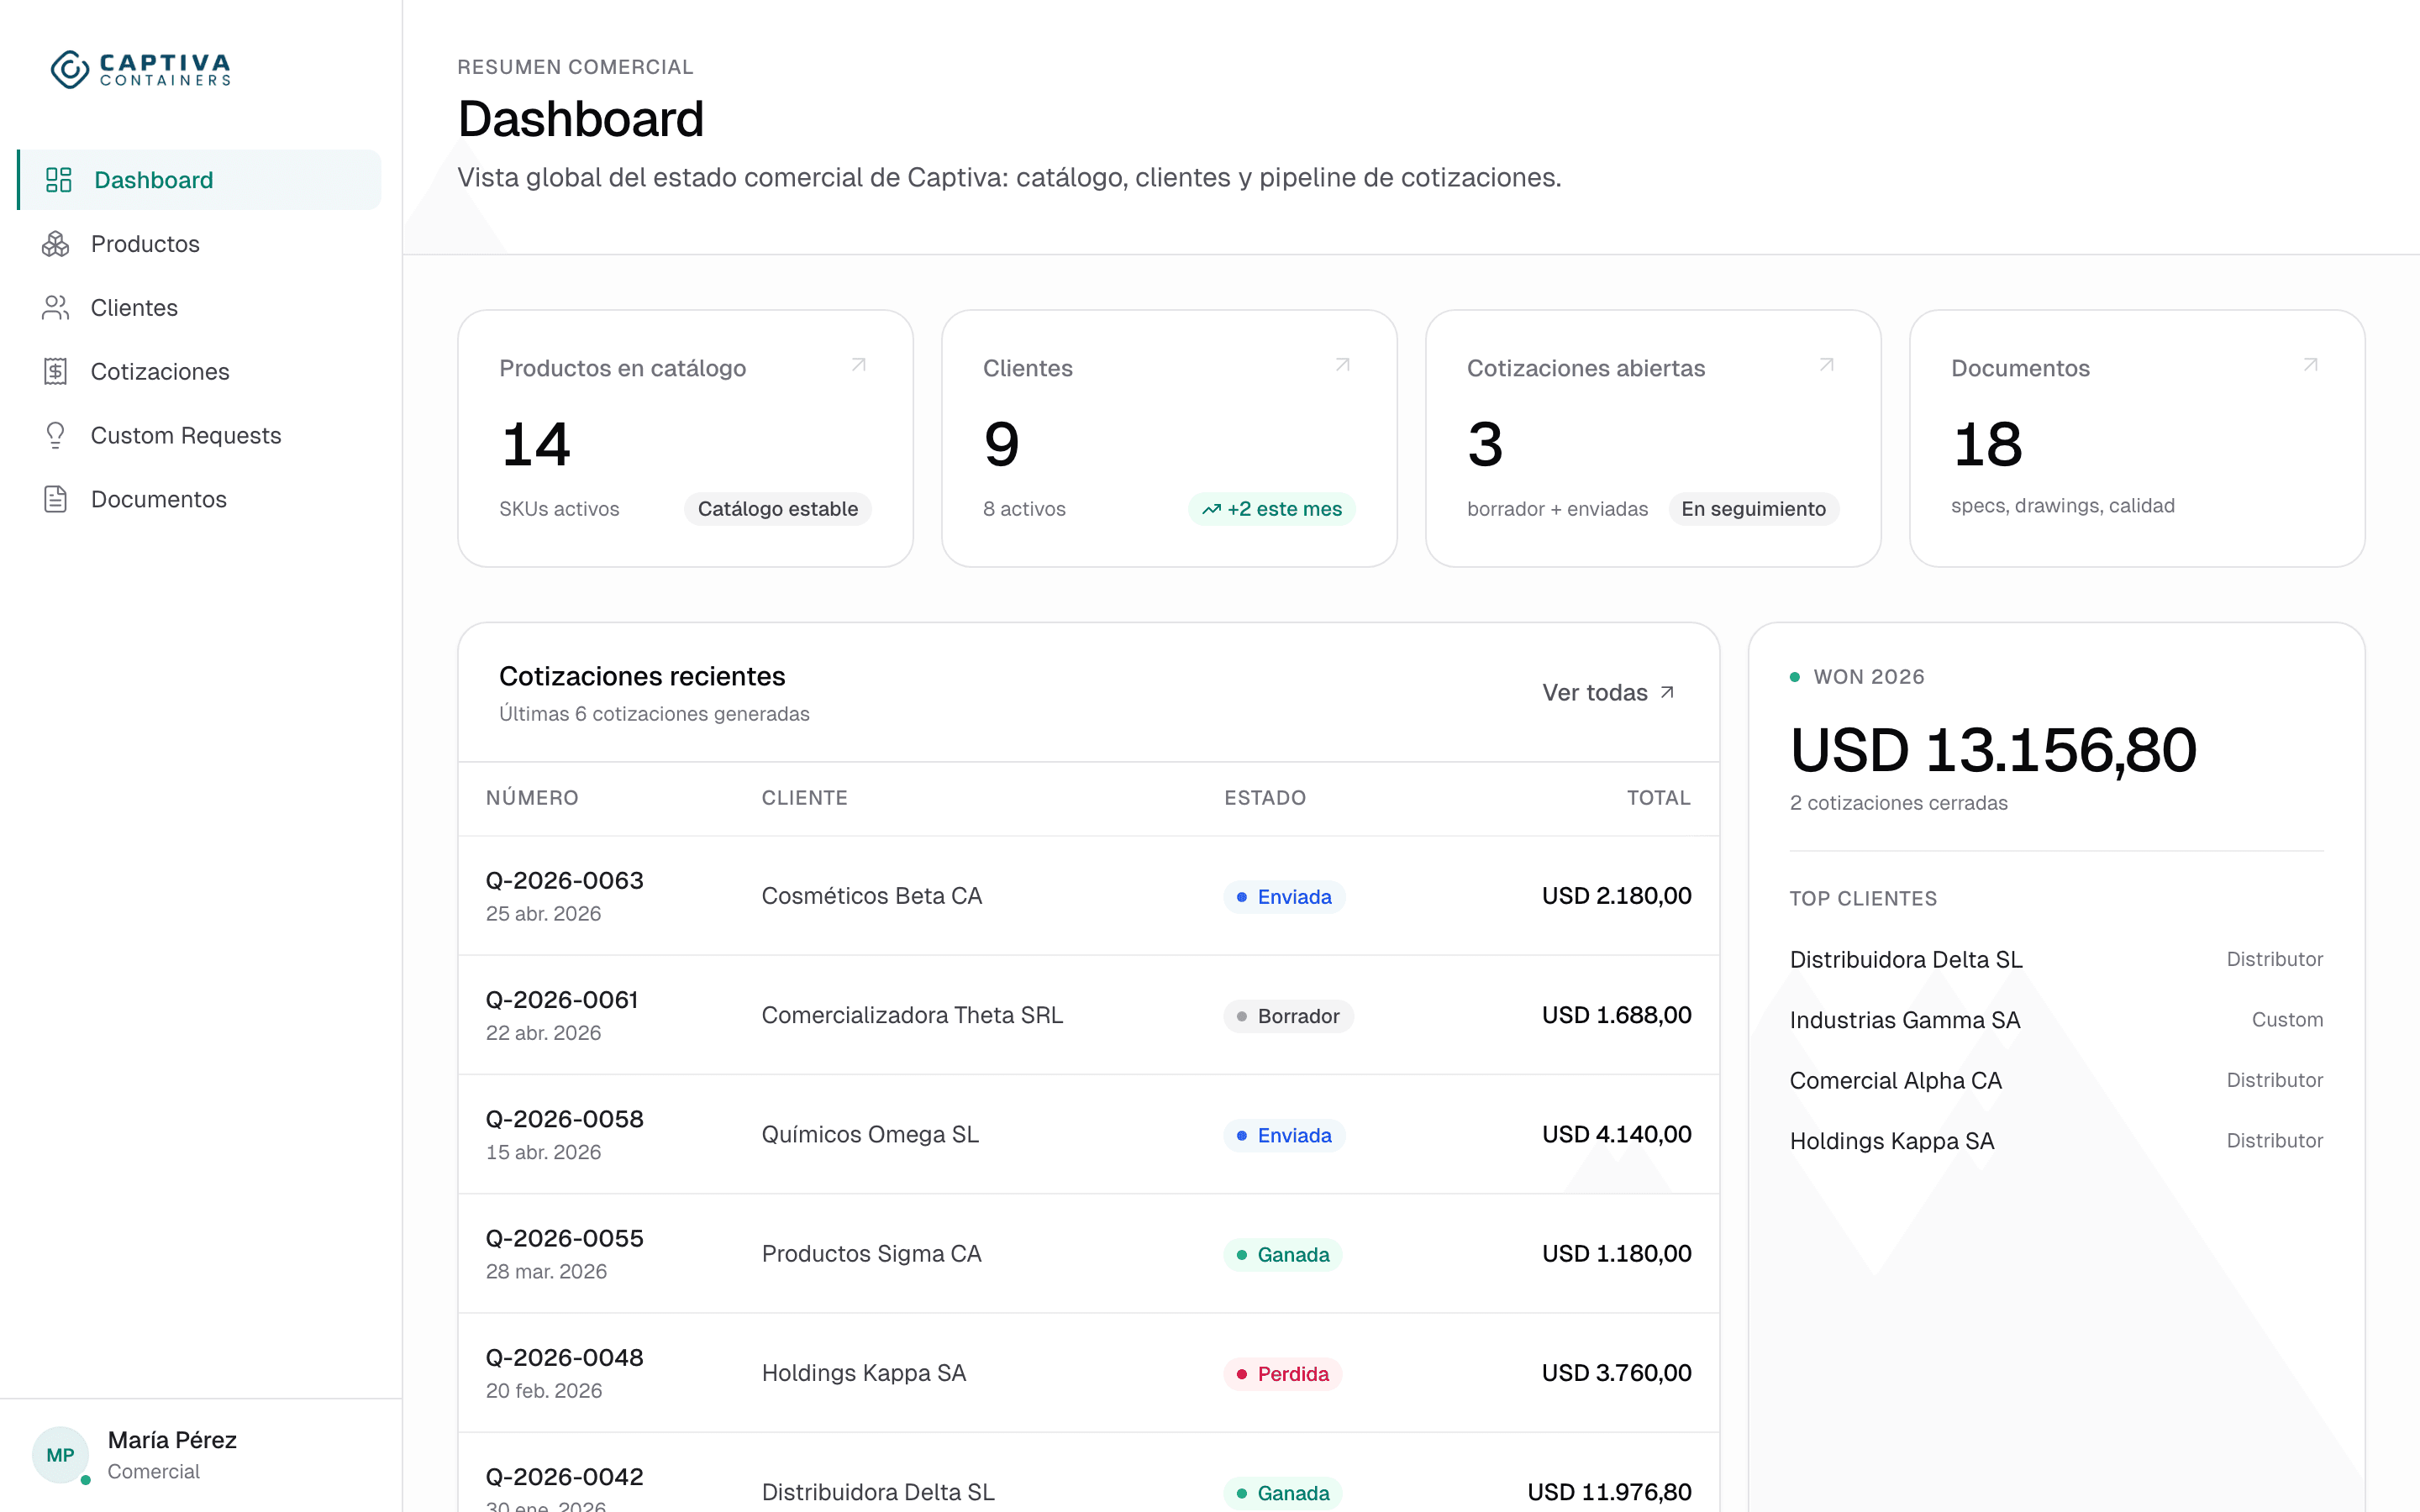Select Productos Sigma CA client cell
Screen dimensions: 2420x1512
coord(872,1253)
